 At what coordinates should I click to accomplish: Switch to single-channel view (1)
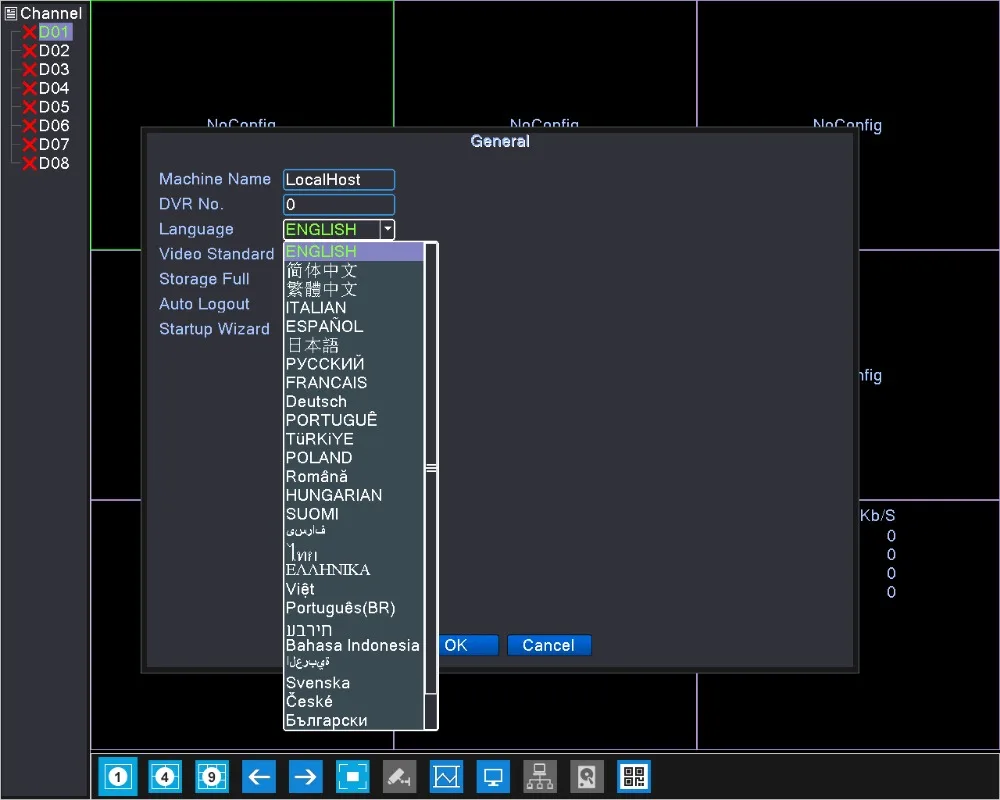(118, 776)
